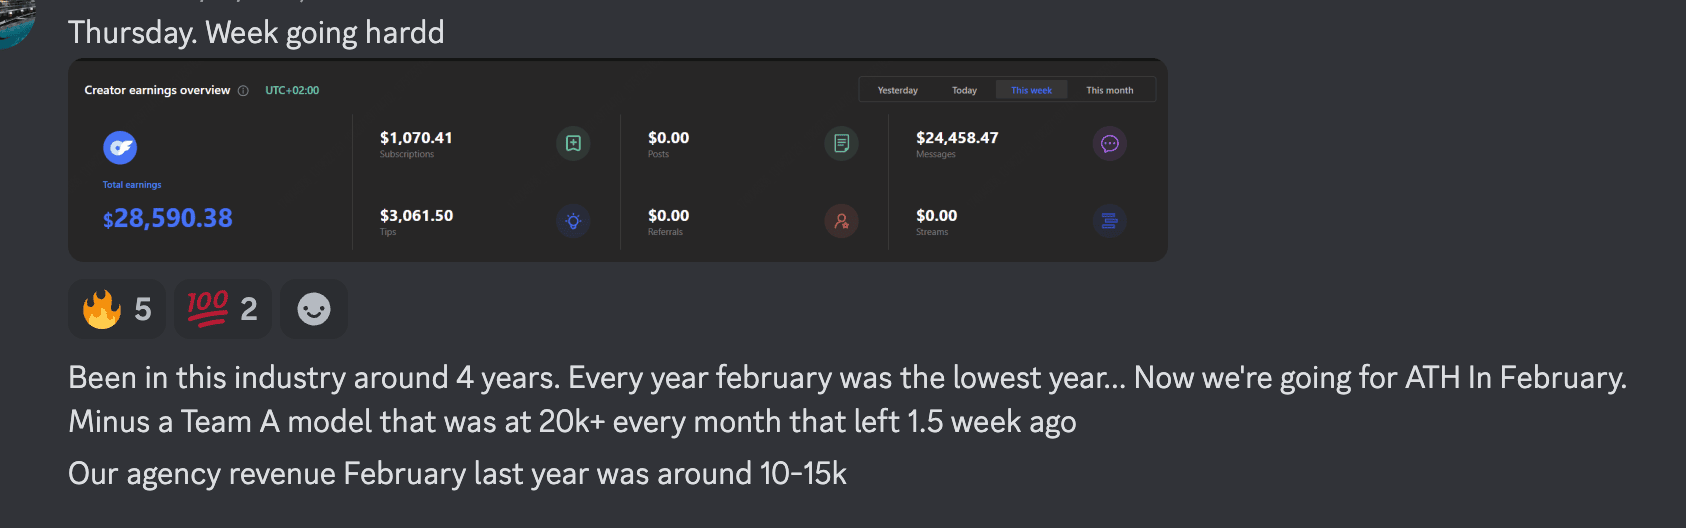Select the Yesterday tab
This screenshot has width=1686, height=528.
[x=897, y=90]
